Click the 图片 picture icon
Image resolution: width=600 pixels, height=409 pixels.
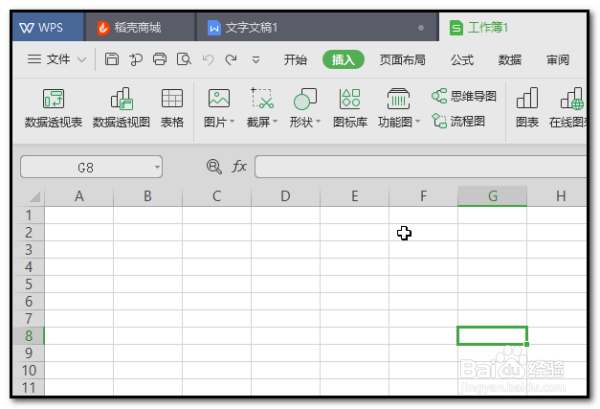coord(218,99)
